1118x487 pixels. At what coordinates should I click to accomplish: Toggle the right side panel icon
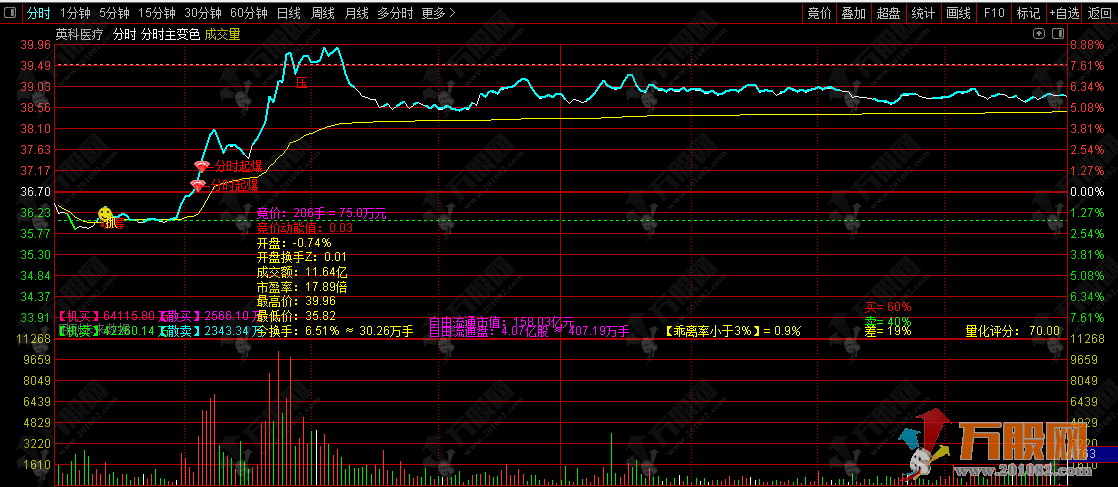point(1059,33)
